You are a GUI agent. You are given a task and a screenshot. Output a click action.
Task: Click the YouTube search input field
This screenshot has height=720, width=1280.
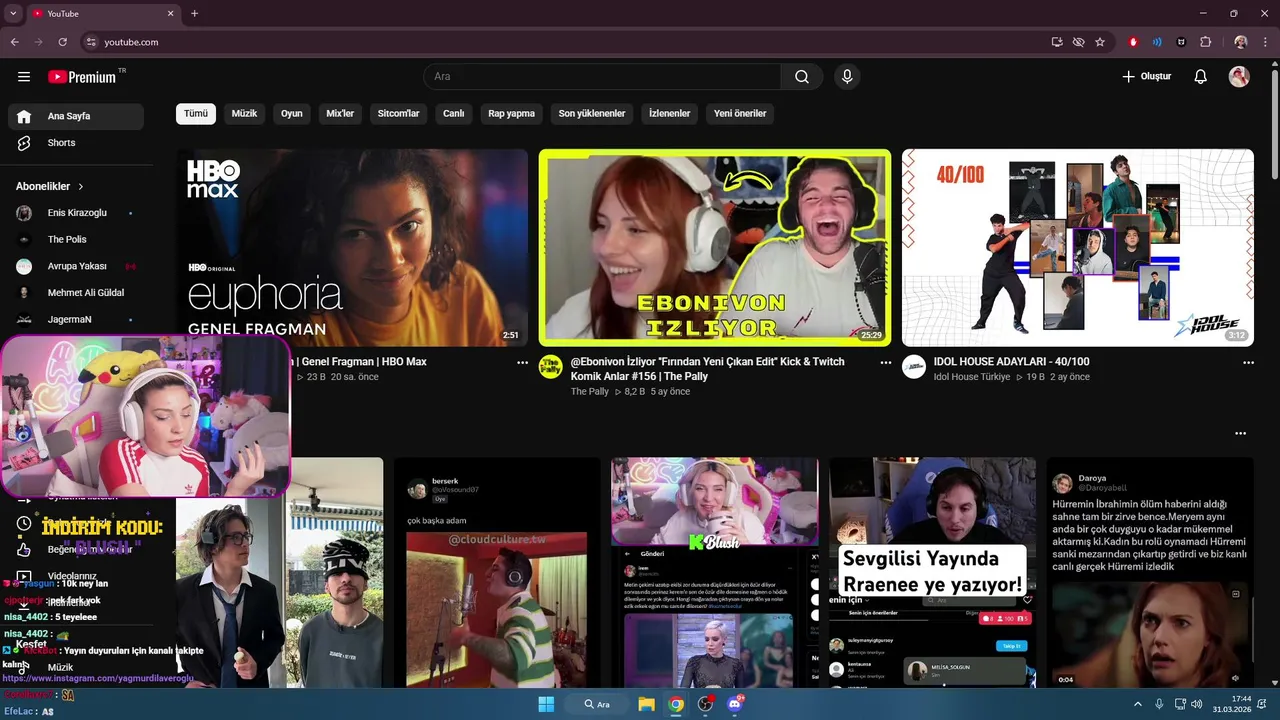pyautogui.click(x=602, y=77)
